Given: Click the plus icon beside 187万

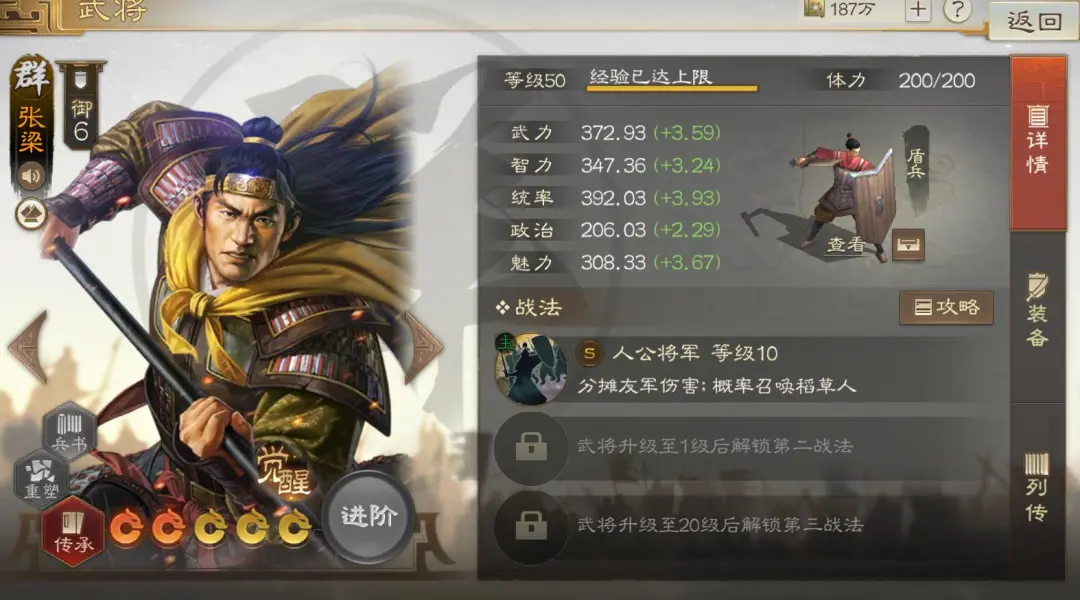Looking at the screenshot, I should [918, 10].
